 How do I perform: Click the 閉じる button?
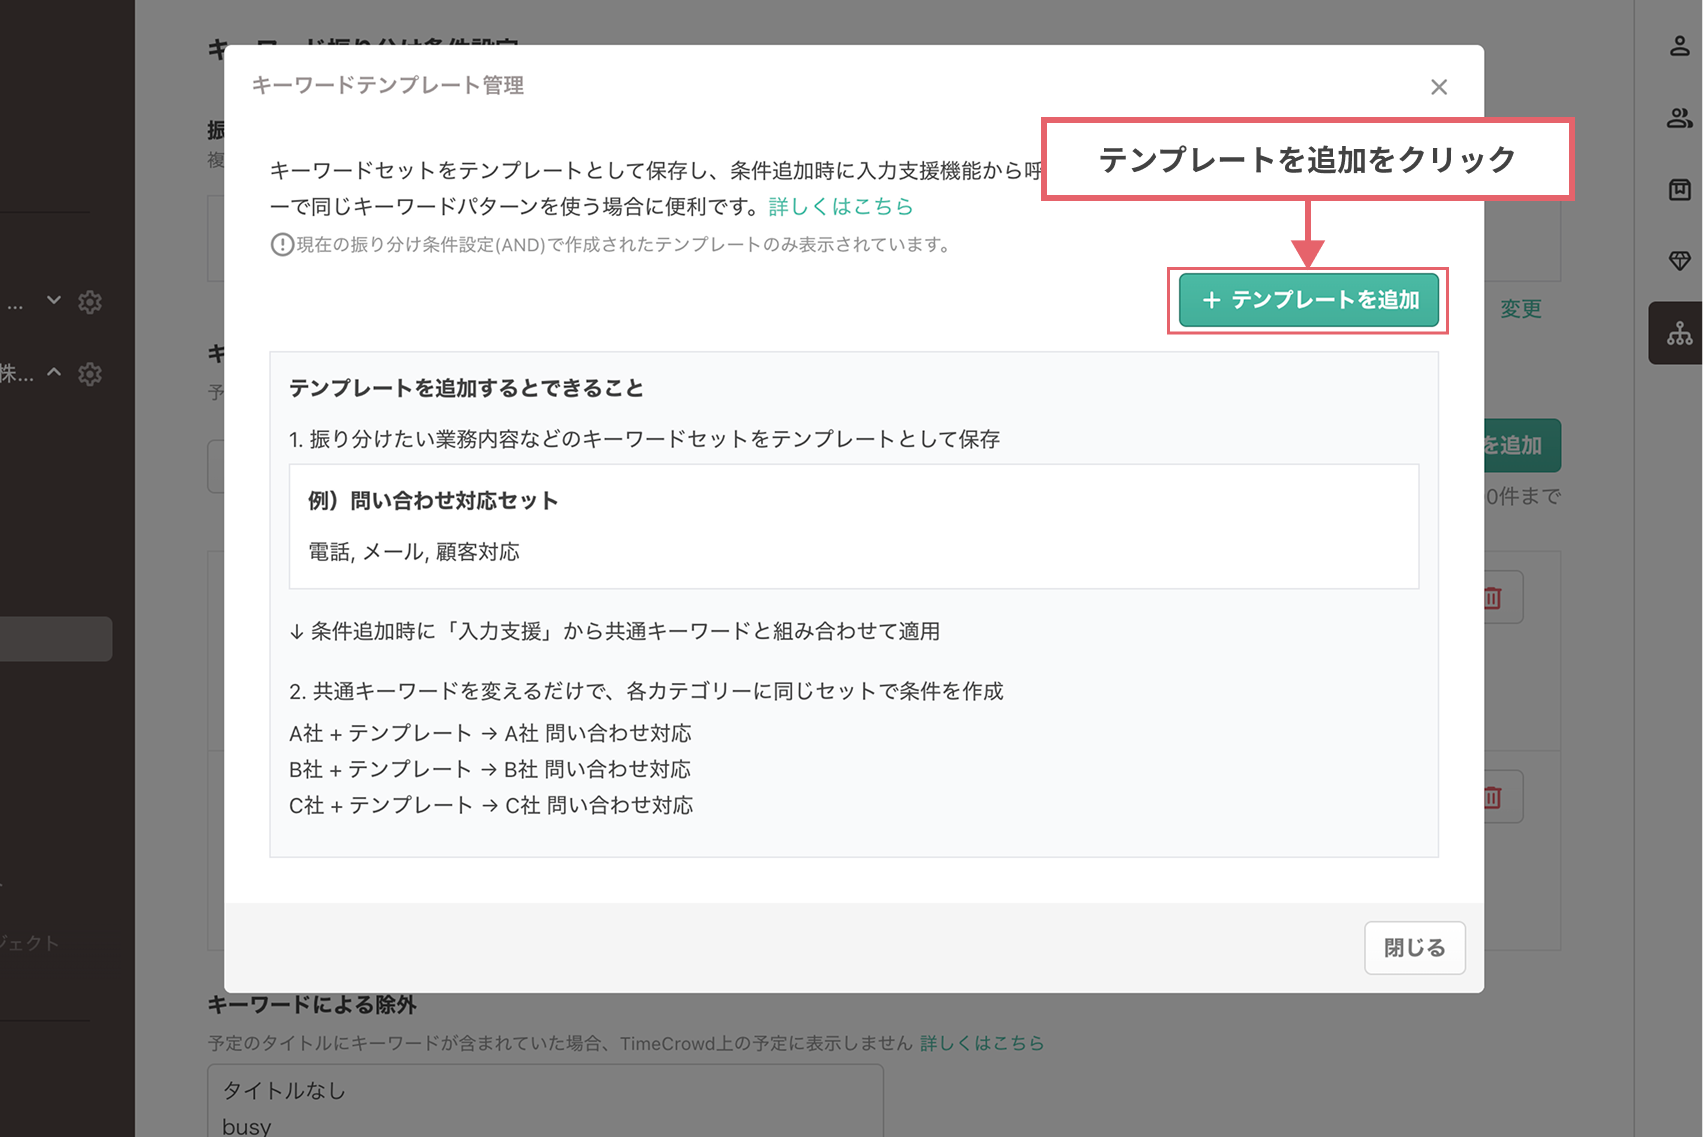[1414, 947]
